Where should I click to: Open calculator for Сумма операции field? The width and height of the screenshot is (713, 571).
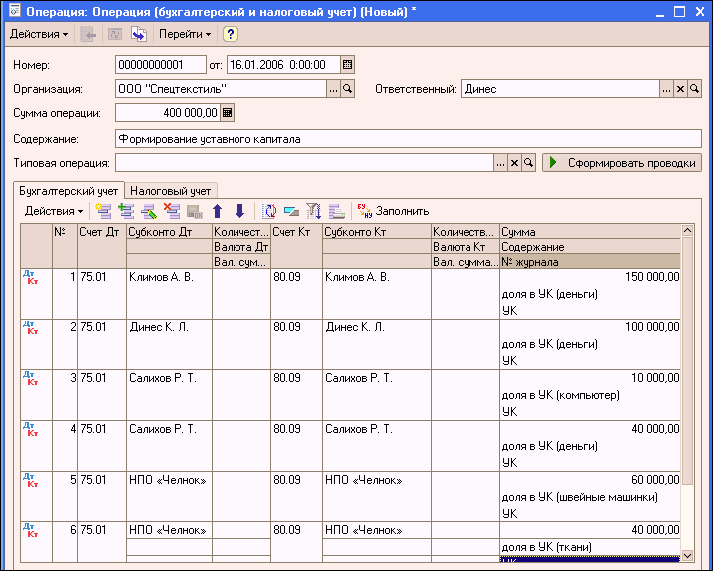pyautogui.click(x=226, y=113)
